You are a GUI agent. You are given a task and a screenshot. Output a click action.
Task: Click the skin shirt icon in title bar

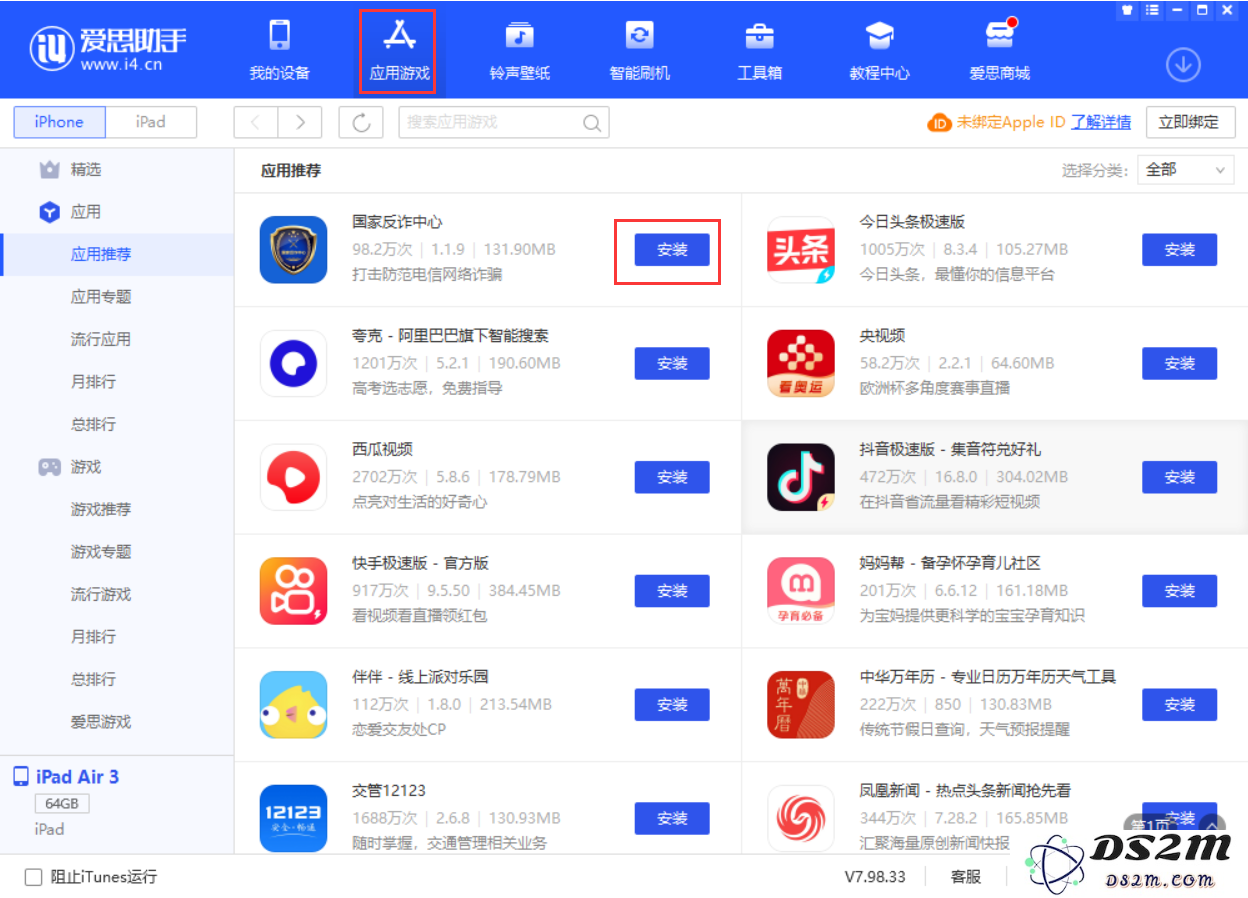[1128, 10]
